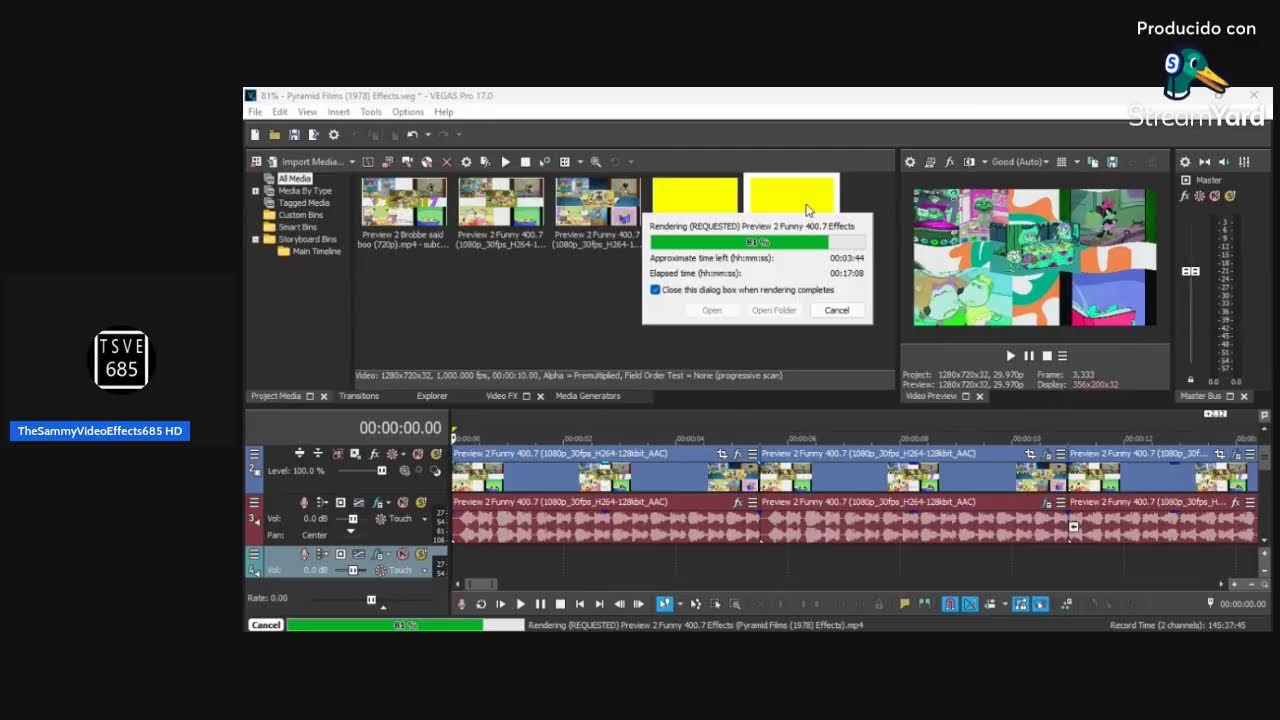Open Media Properties gear in Project Media toolbar

(x=466, y=162)
